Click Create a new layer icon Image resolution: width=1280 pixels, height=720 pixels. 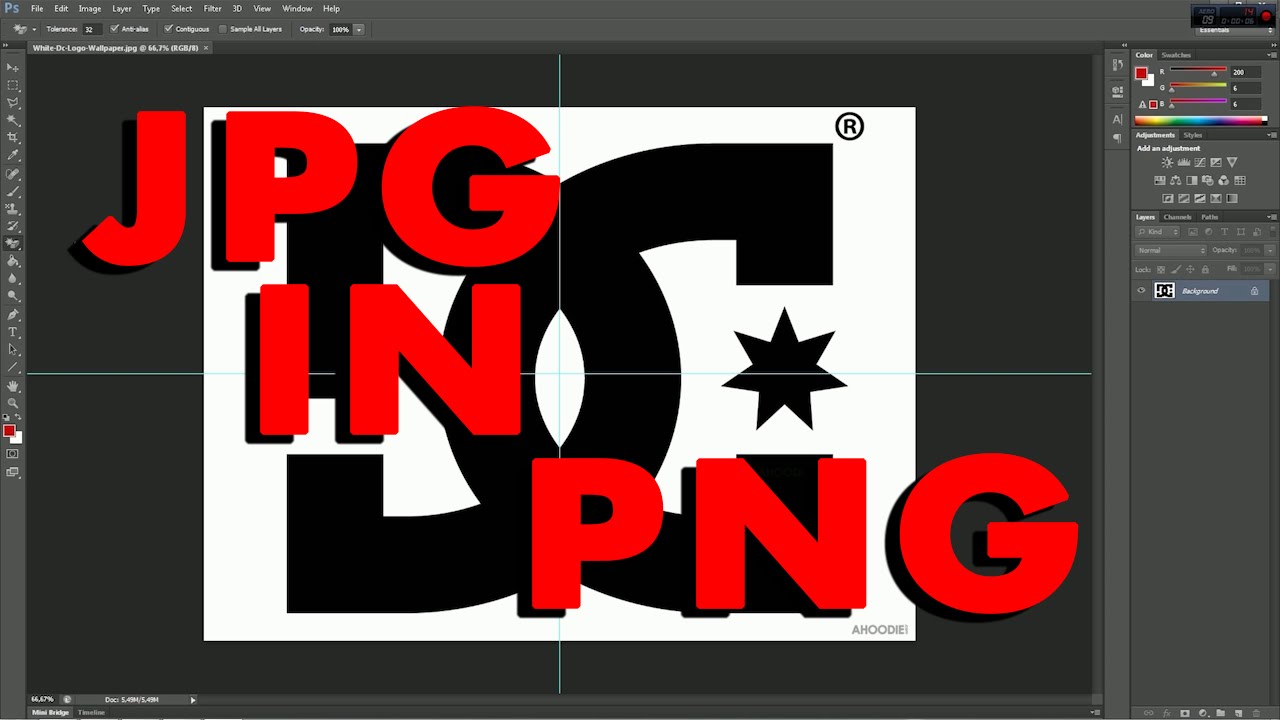tap(1238, 713)
